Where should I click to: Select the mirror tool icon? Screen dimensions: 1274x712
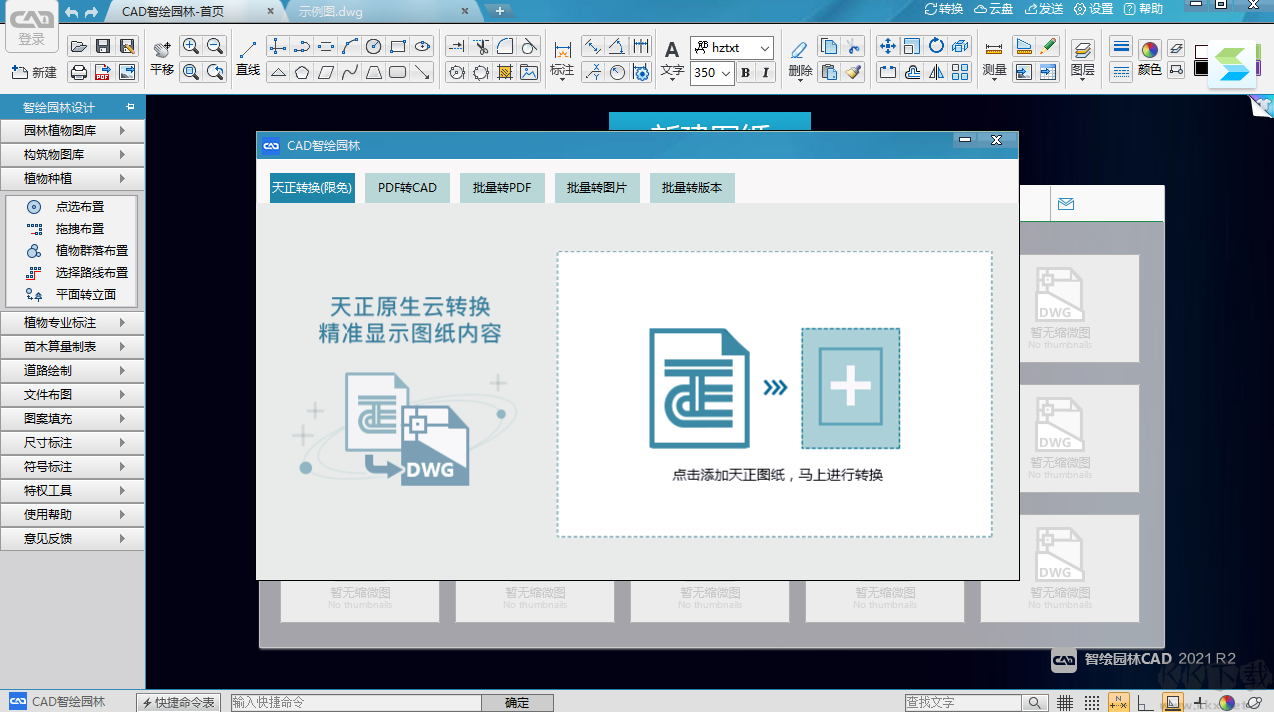936,72
